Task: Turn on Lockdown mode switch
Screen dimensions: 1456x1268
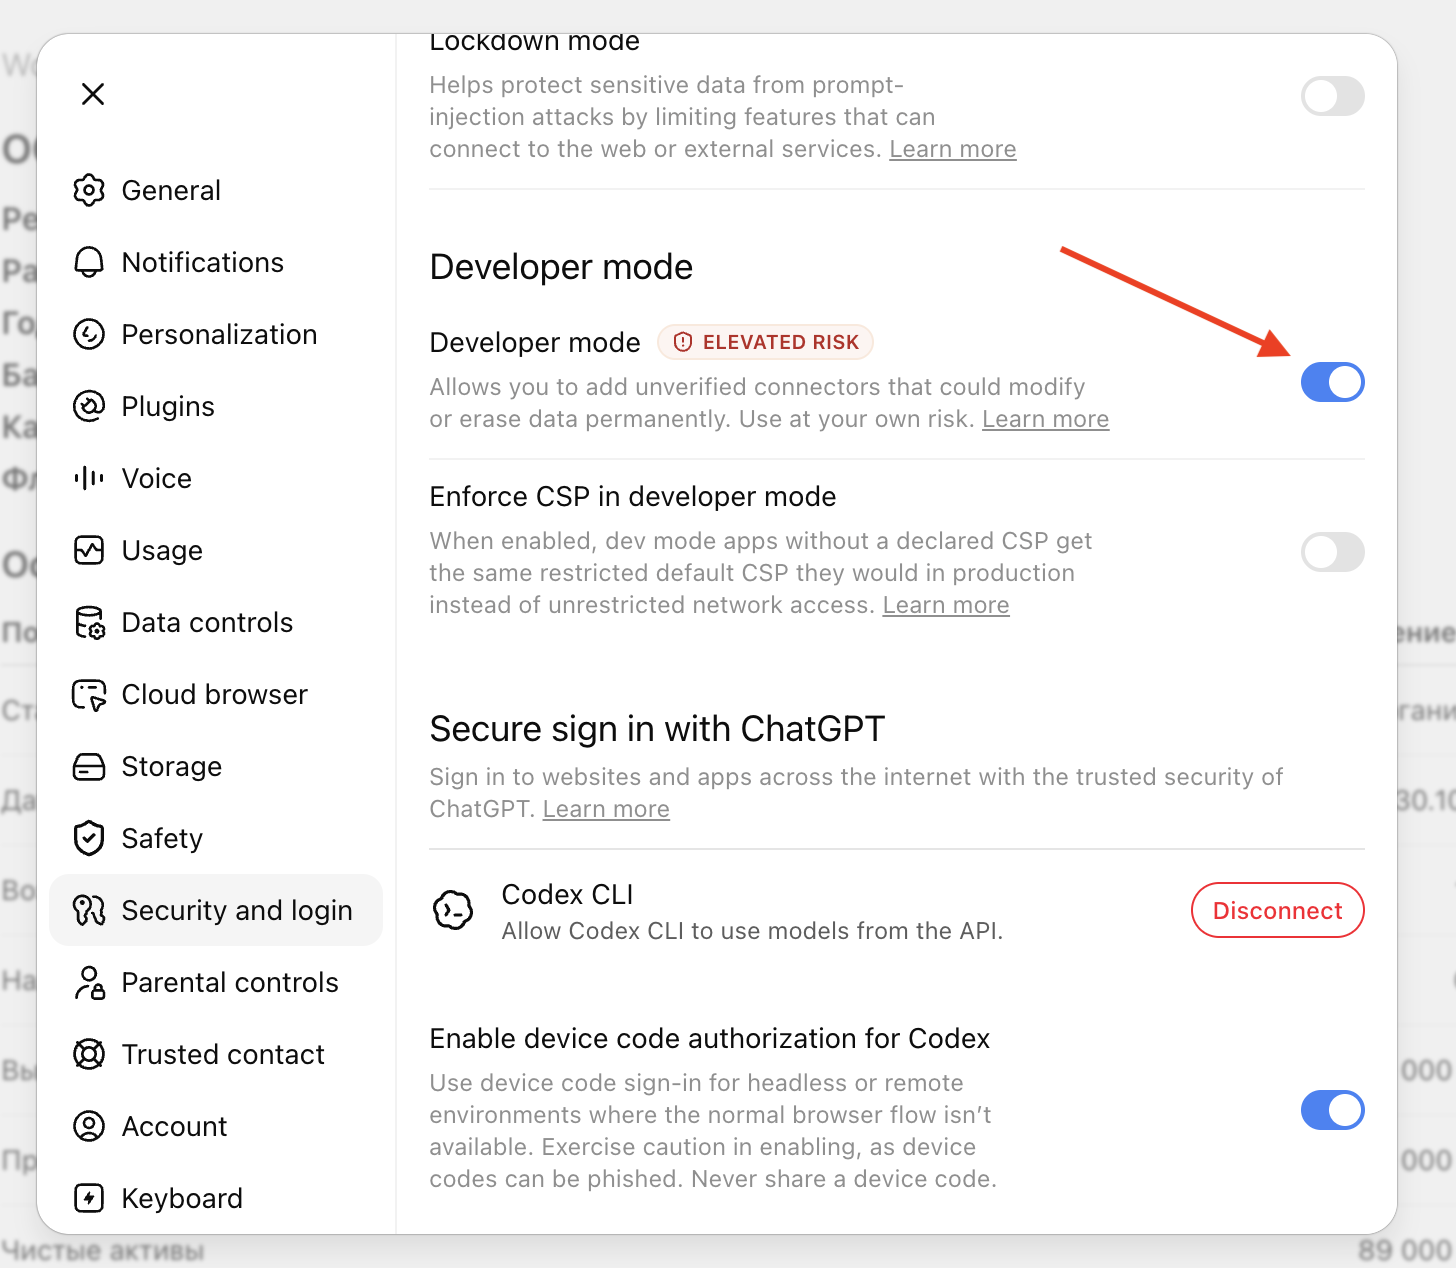Action: pyautogui.click(x=1332, y=96)
